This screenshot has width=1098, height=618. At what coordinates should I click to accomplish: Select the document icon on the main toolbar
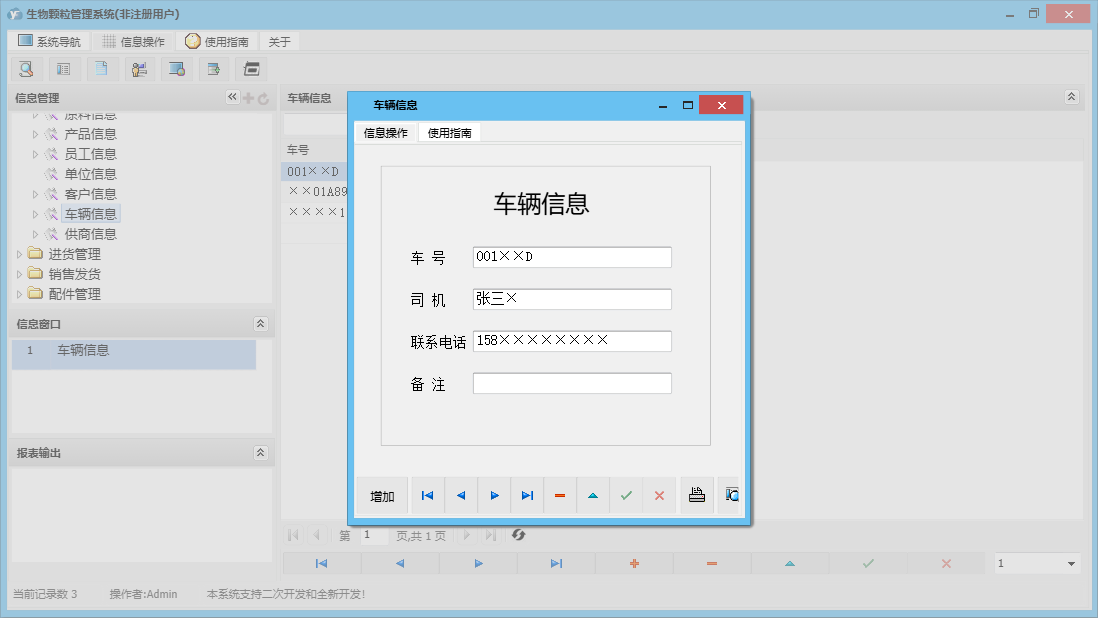102,68
